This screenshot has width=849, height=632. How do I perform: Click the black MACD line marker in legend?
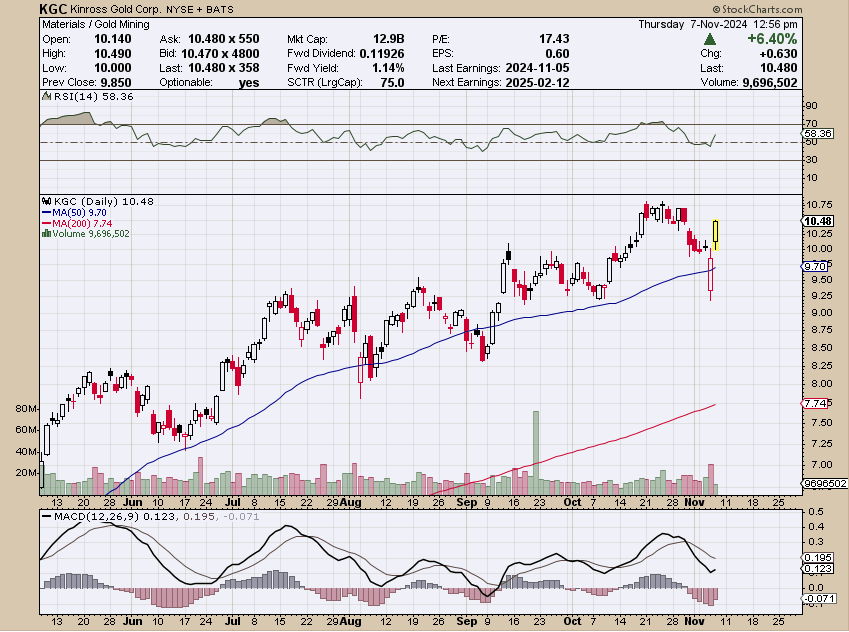47,517
